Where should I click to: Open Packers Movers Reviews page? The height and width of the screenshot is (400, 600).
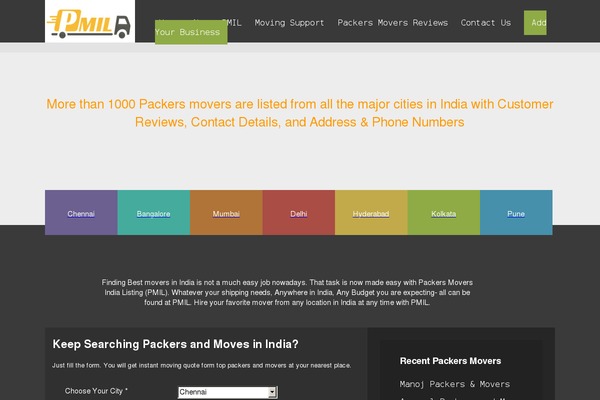[393, 23]
